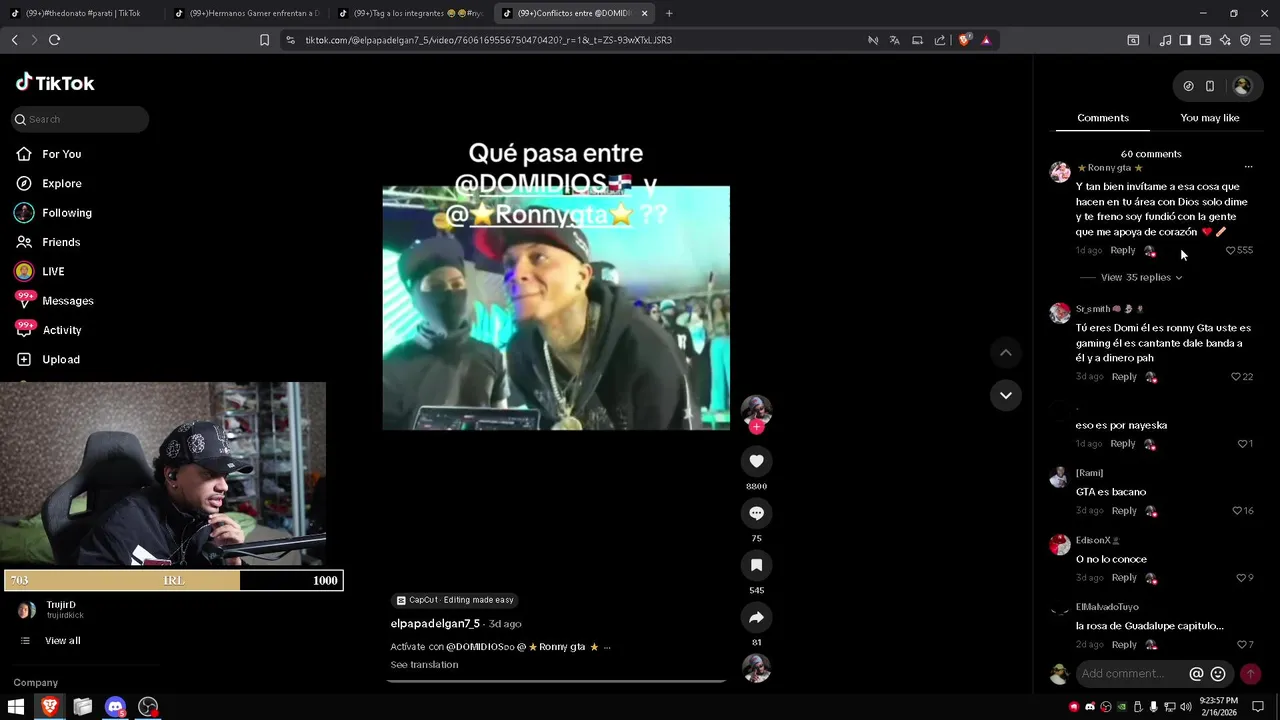Open the new tab plus button
The width and height of the screenshot is (1280, 720).
point(669,13)
